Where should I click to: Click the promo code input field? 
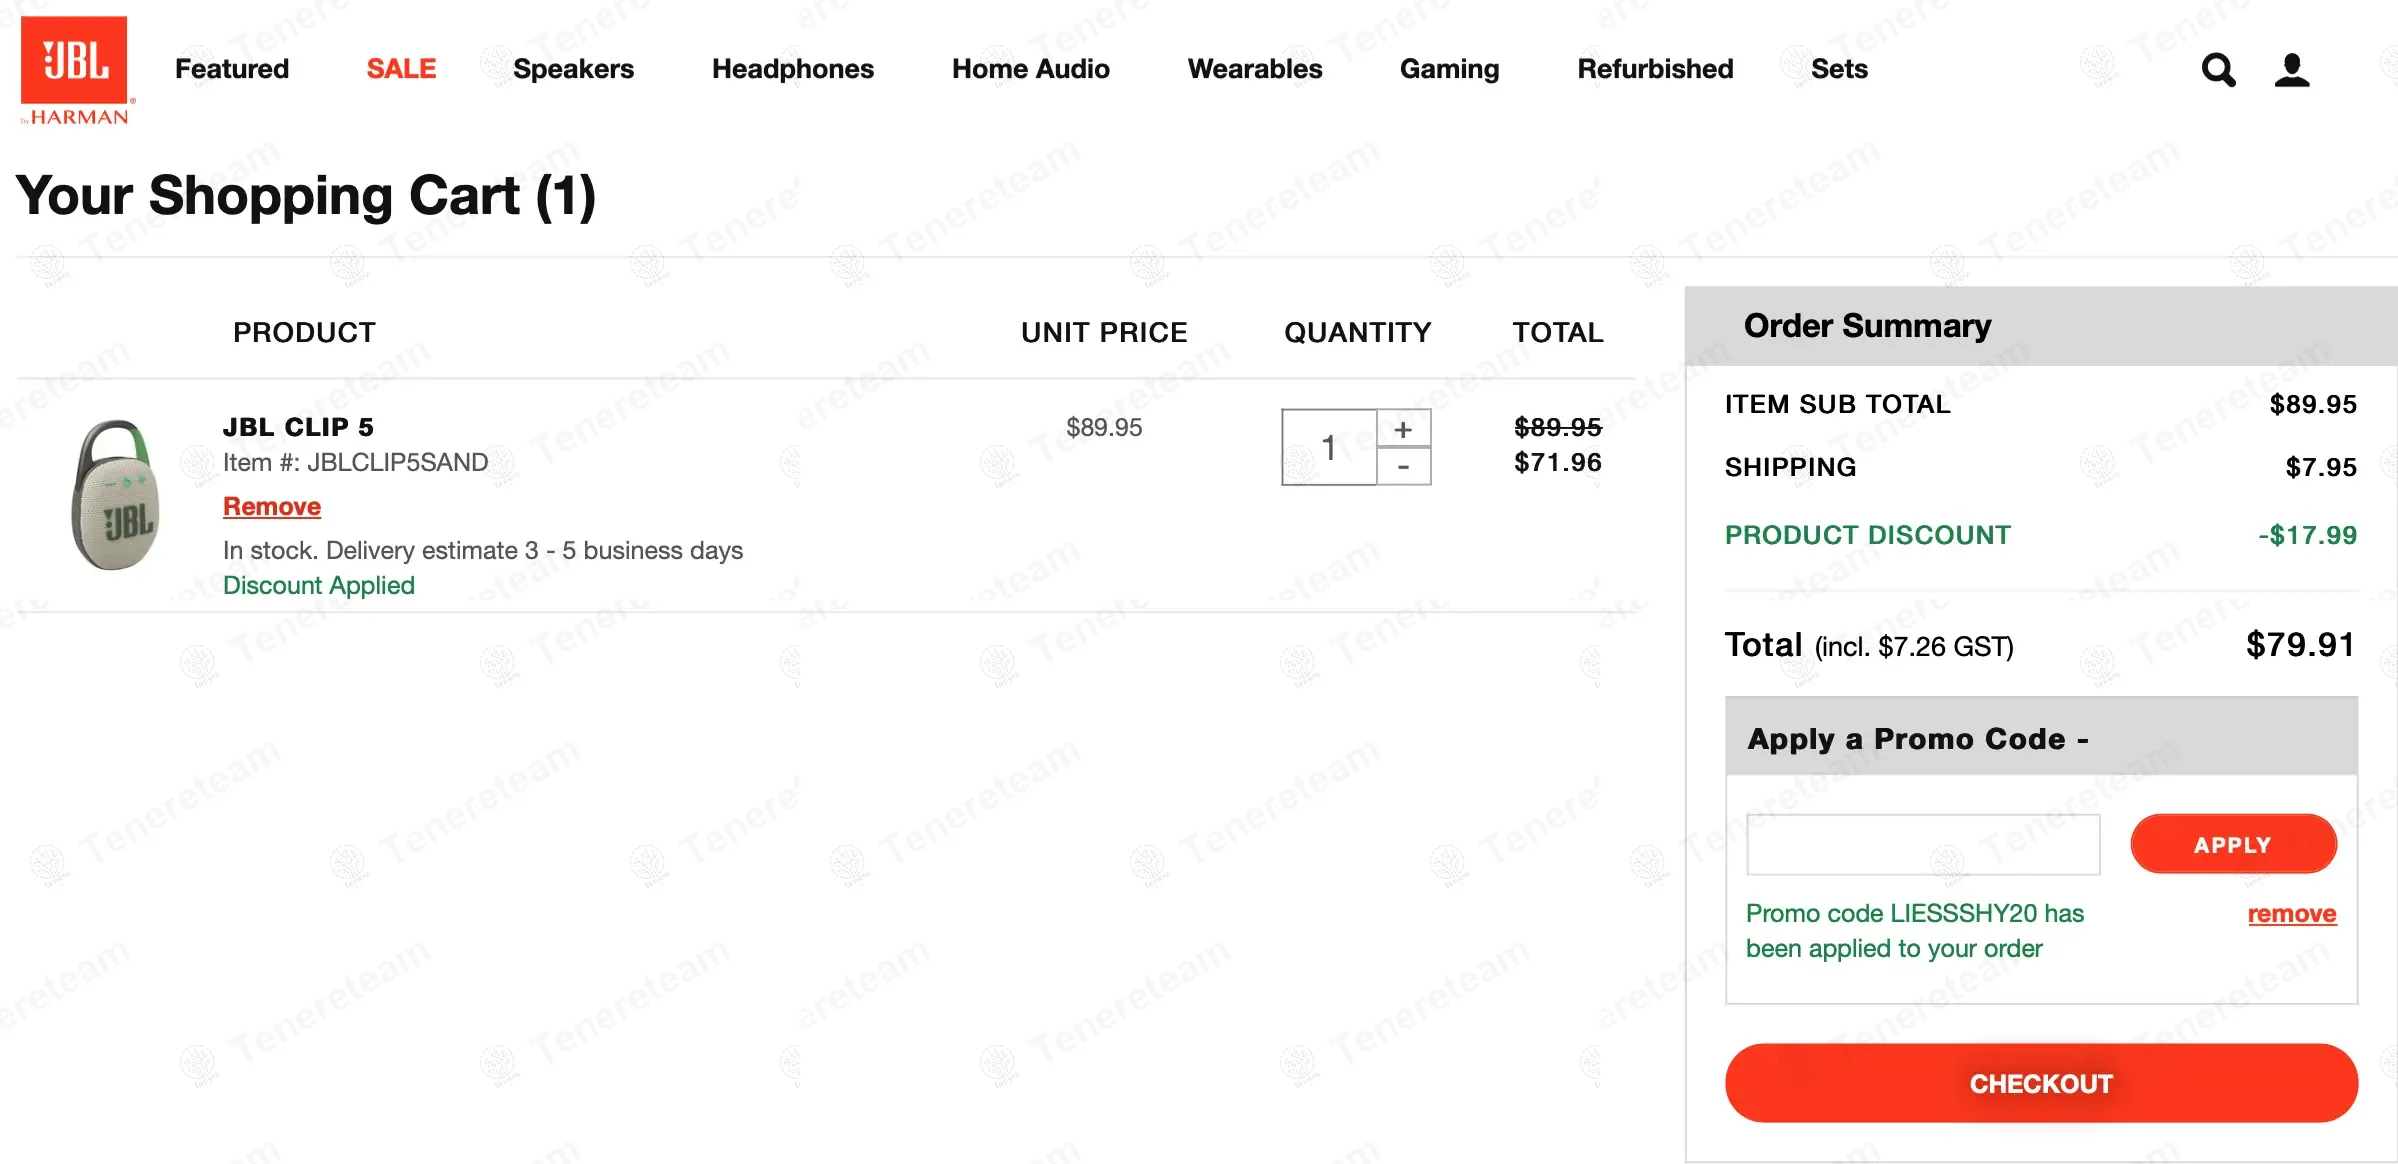[x=1922, y=845]
